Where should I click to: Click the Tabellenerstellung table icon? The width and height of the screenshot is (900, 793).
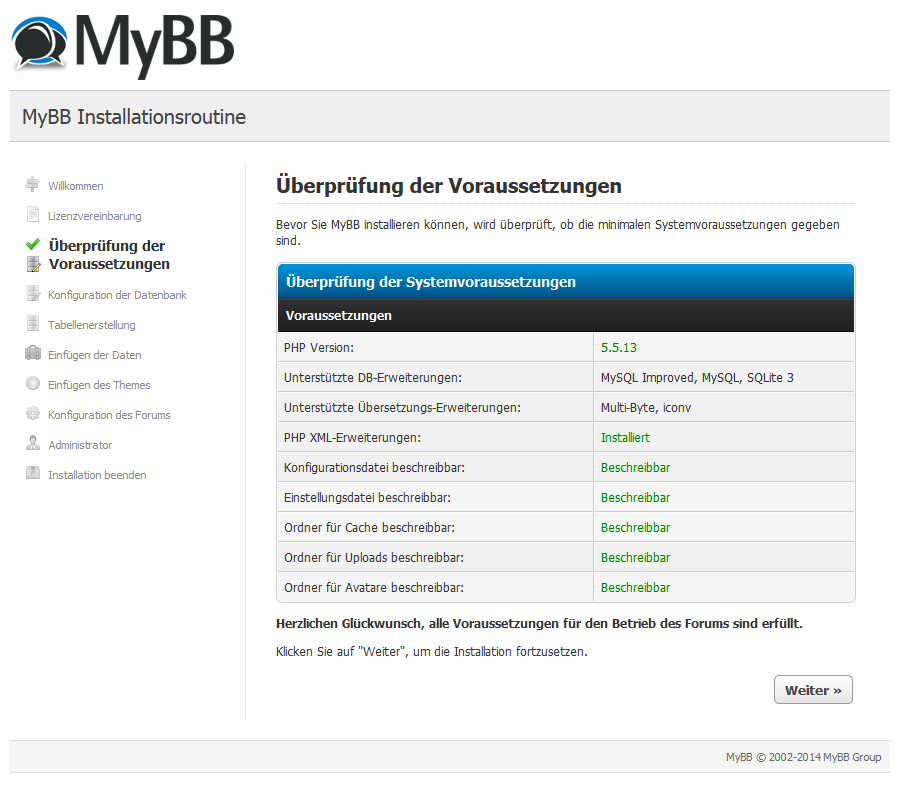(33, 323)
